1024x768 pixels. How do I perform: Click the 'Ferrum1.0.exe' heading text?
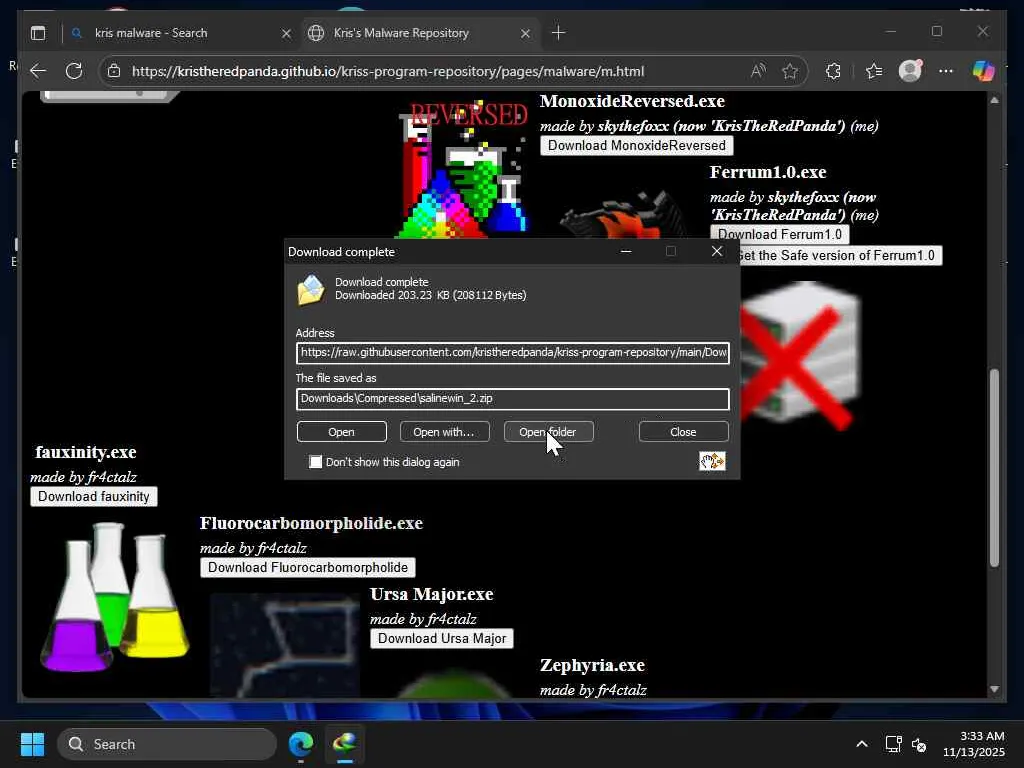point(768,172)
